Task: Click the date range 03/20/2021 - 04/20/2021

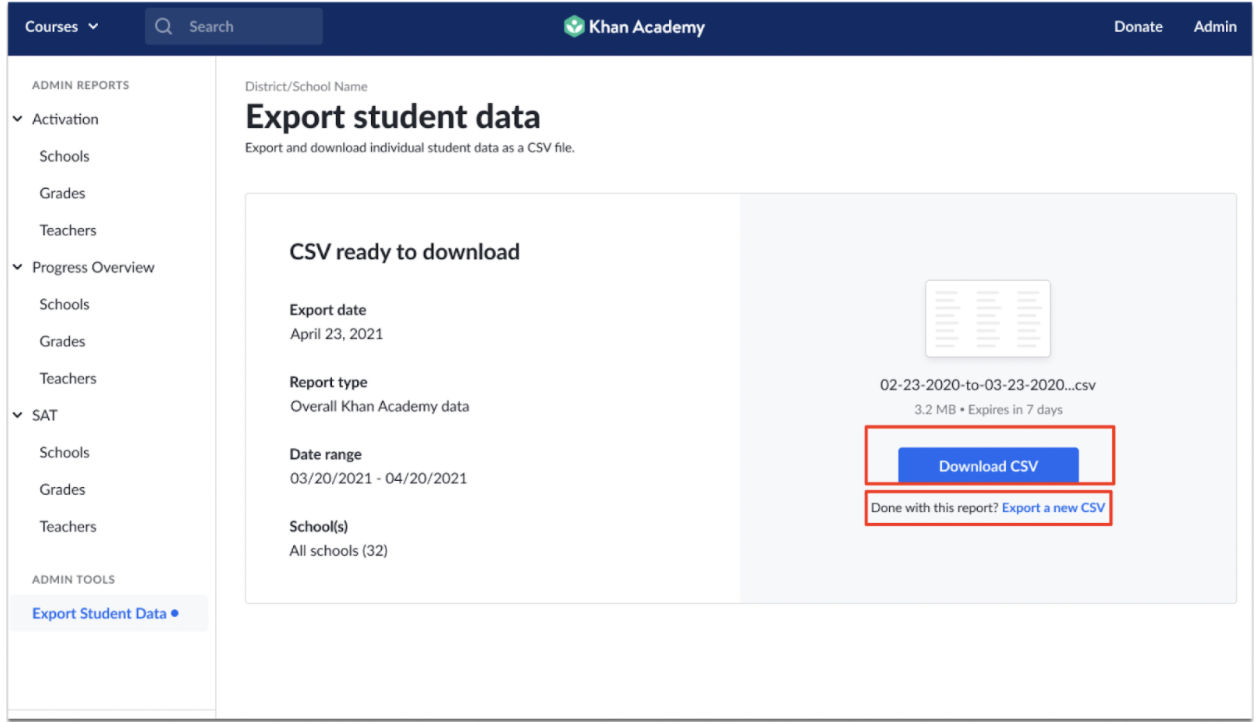Action: click(x=378, y=478)
